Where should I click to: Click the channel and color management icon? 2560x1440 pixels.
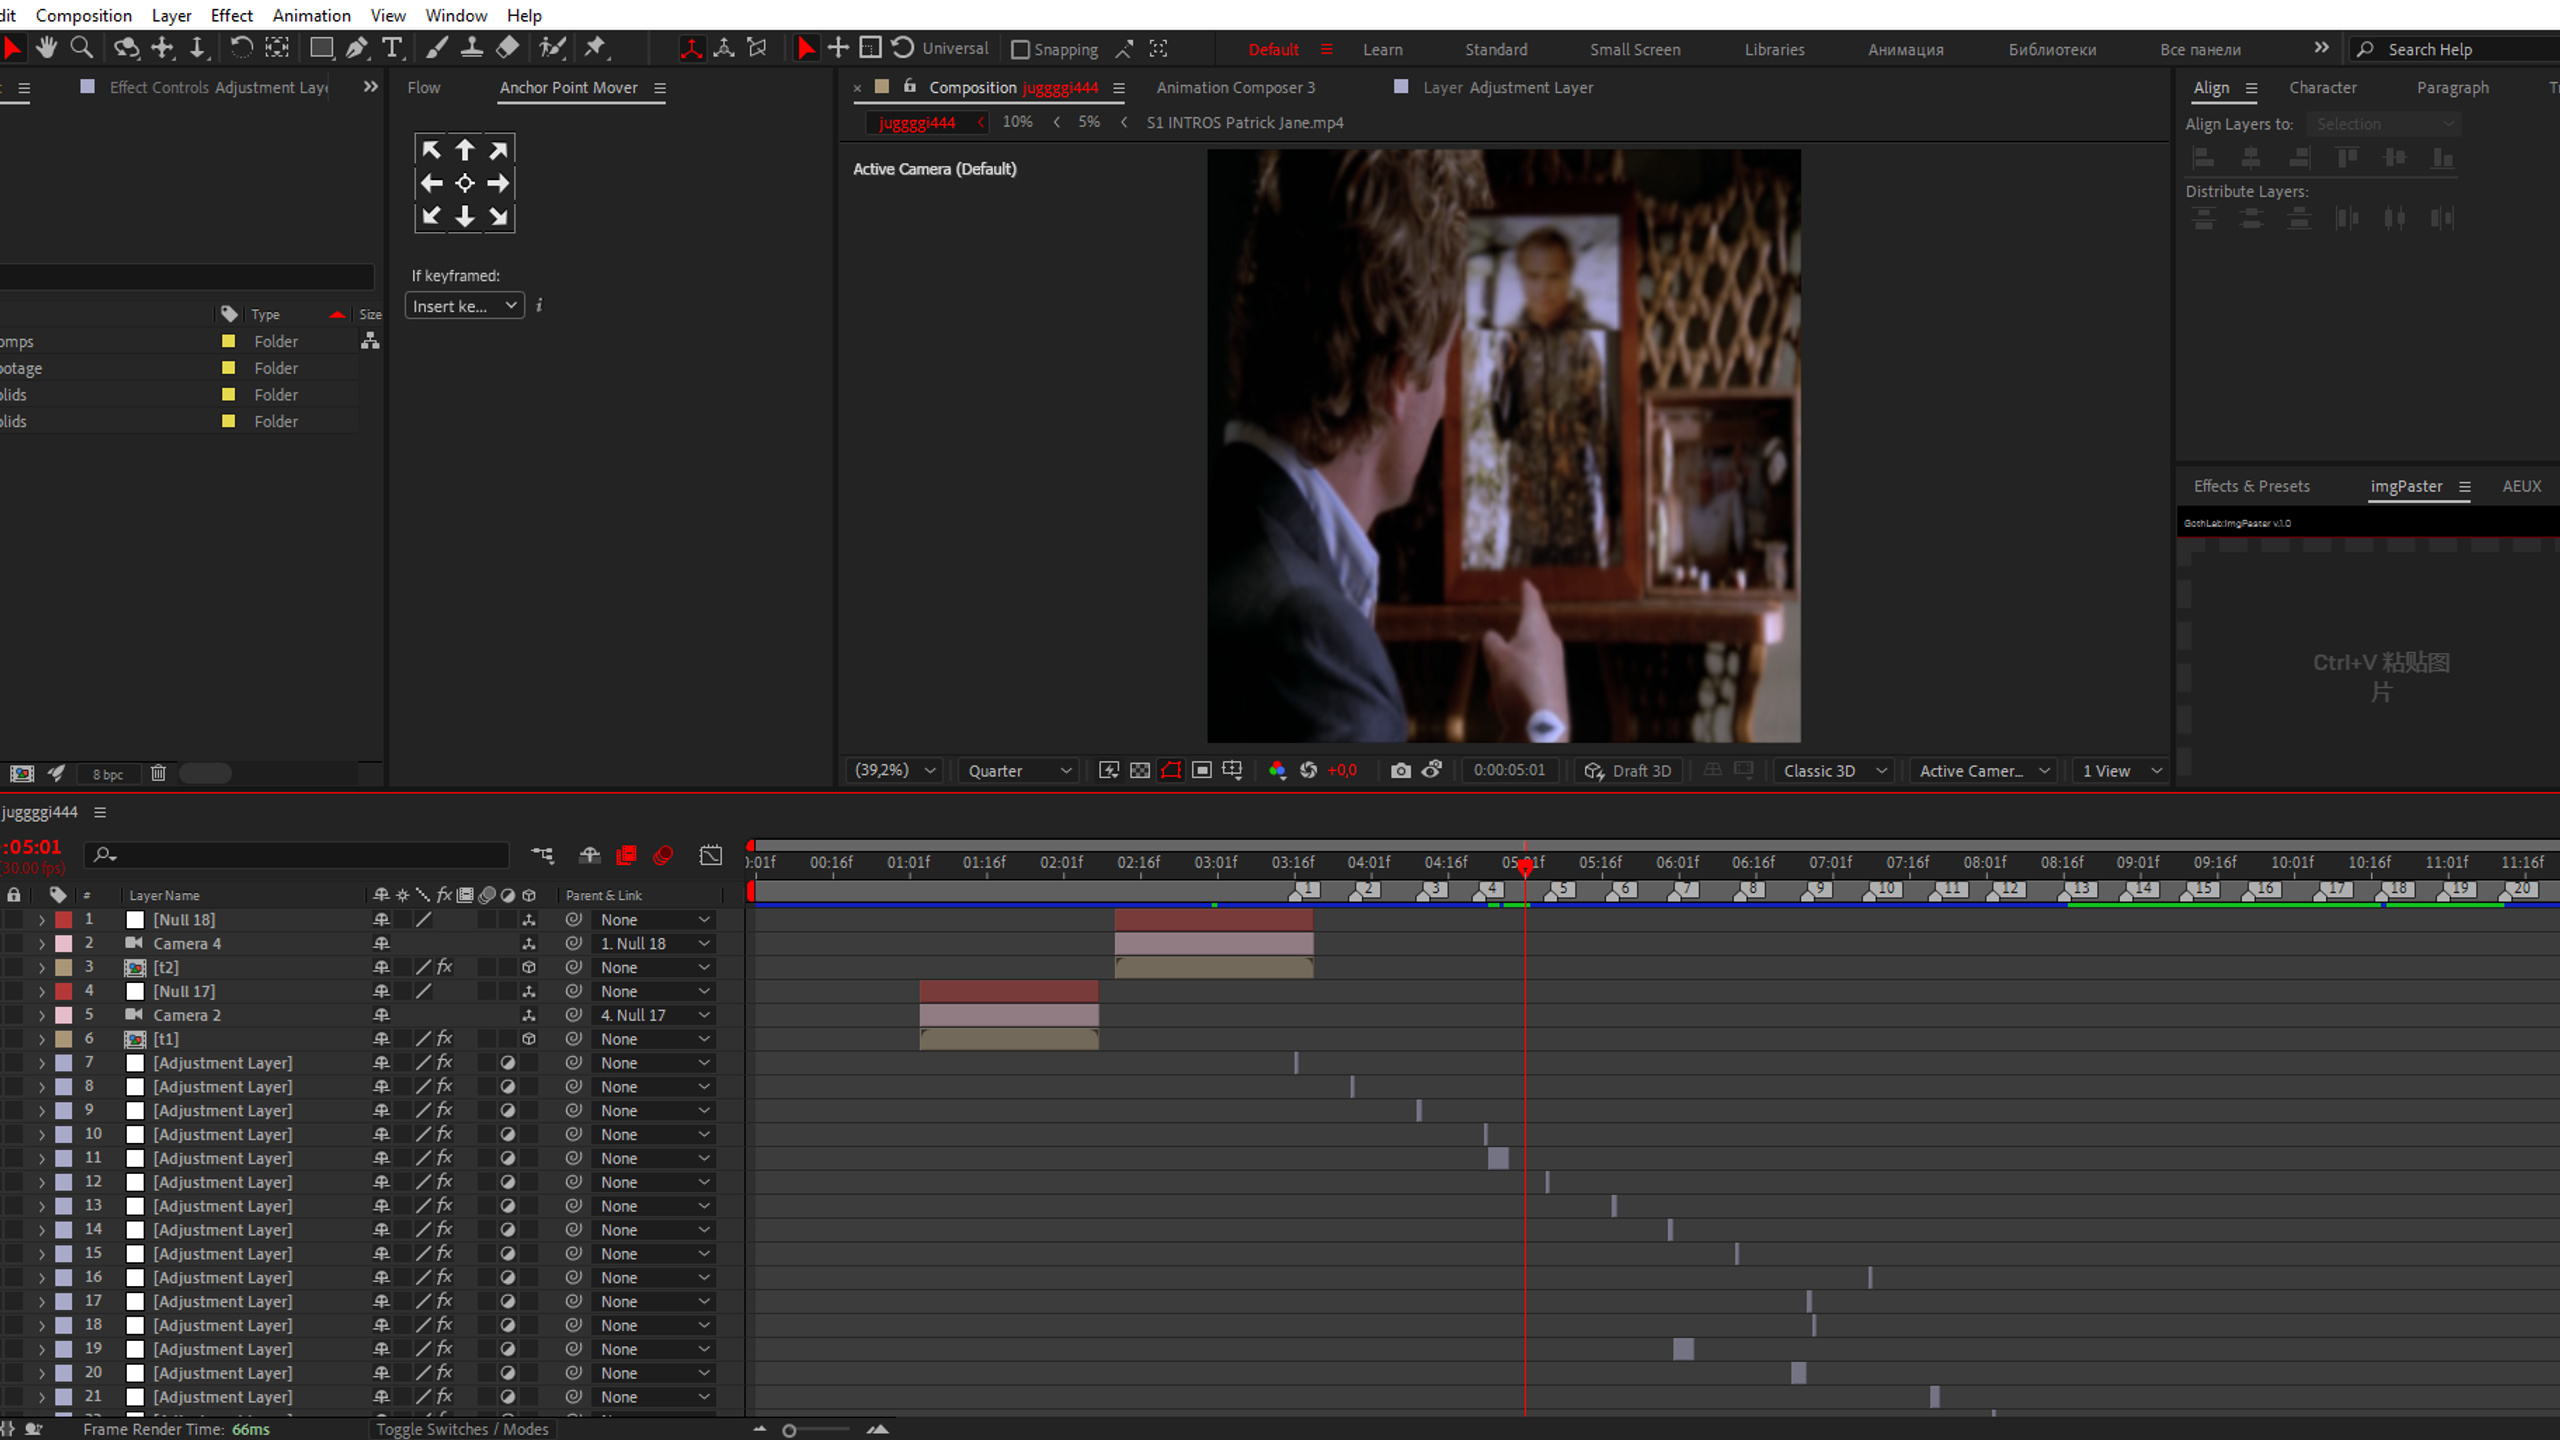point(1277,770)
